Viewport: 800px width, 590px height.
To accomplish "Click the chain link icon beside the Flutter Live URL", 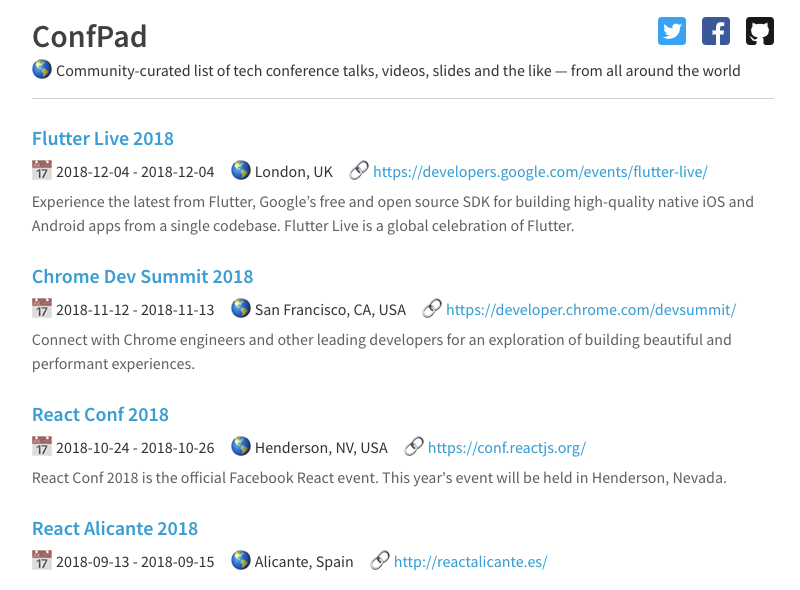I will (357, 170).
